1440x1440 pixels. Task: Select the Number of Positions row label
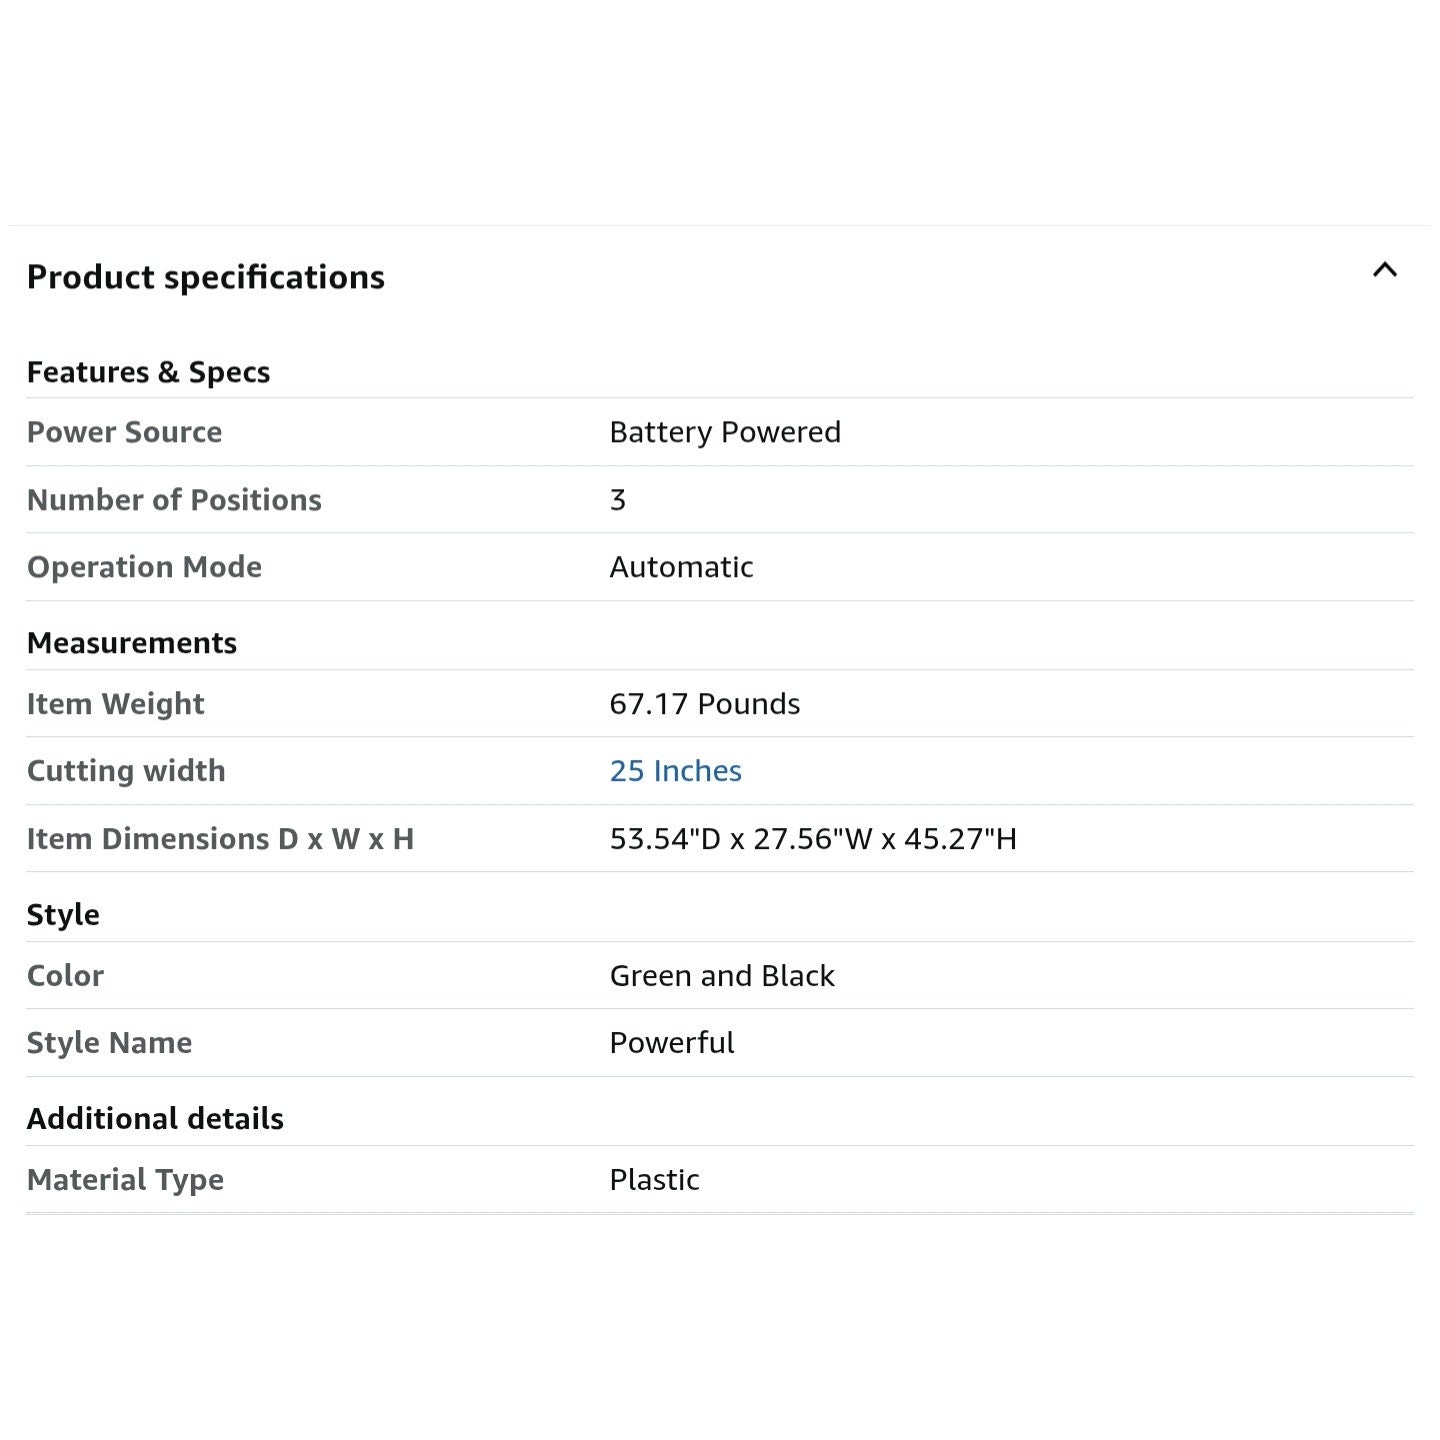click(x=174, y=500)
